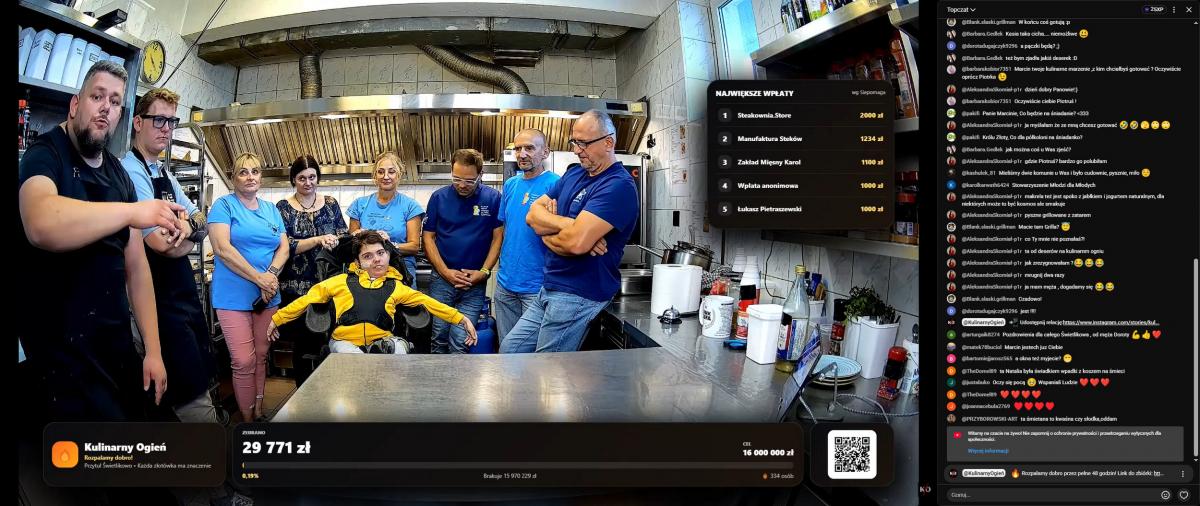This screenshot has height=506, width=1200.
Task: Click the @justaluko chat message
Action: [1028, 382]
